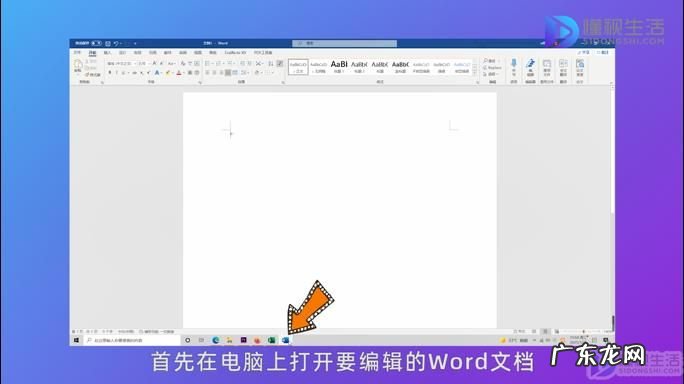Switch to Print Layout view in status bar

coord(545,332)
